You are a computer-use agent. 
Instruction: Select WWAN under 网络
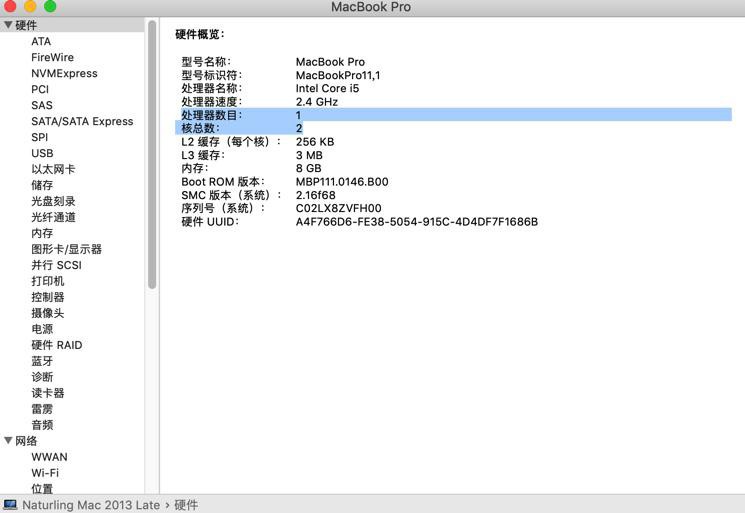click(x=49, y=457)
